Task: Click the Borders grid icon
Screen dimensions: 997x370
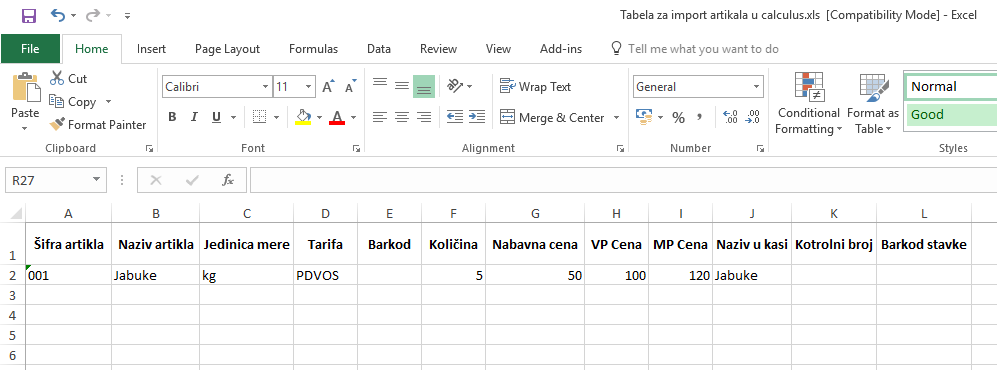Action: (x=259, y=118)
